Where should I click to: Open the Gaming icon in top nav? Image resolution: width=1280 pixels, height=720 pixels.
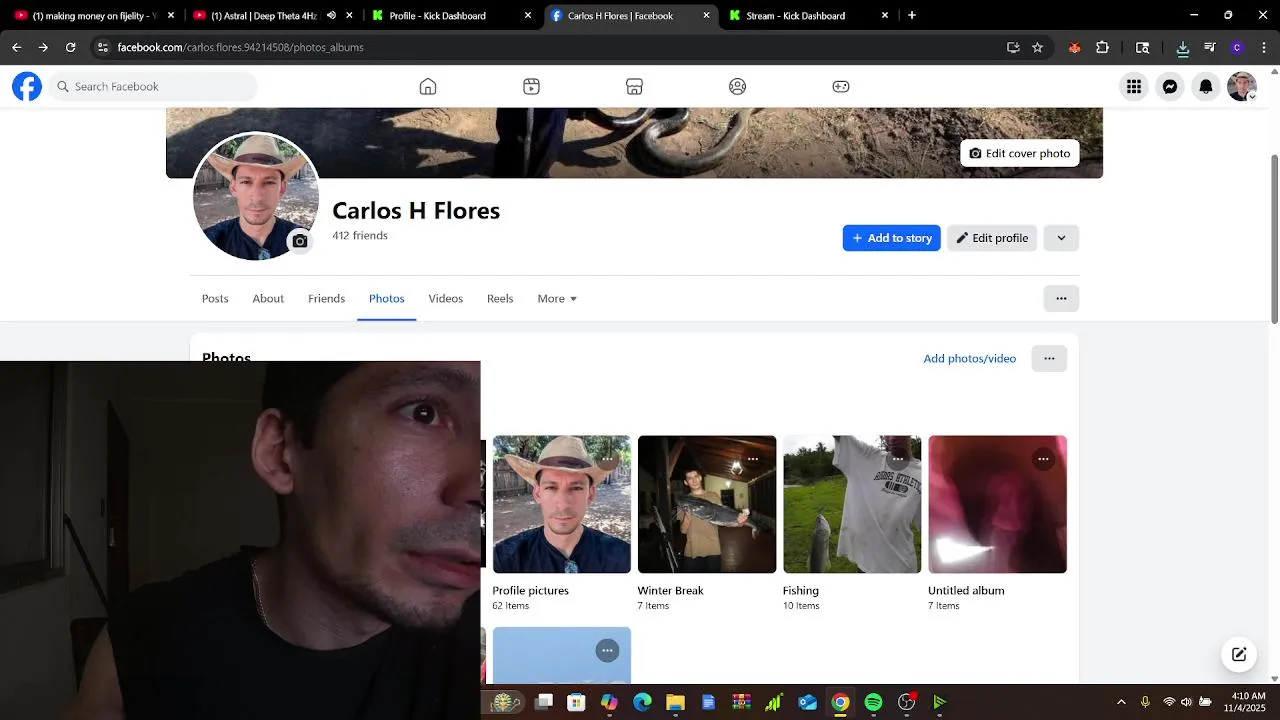841,86
